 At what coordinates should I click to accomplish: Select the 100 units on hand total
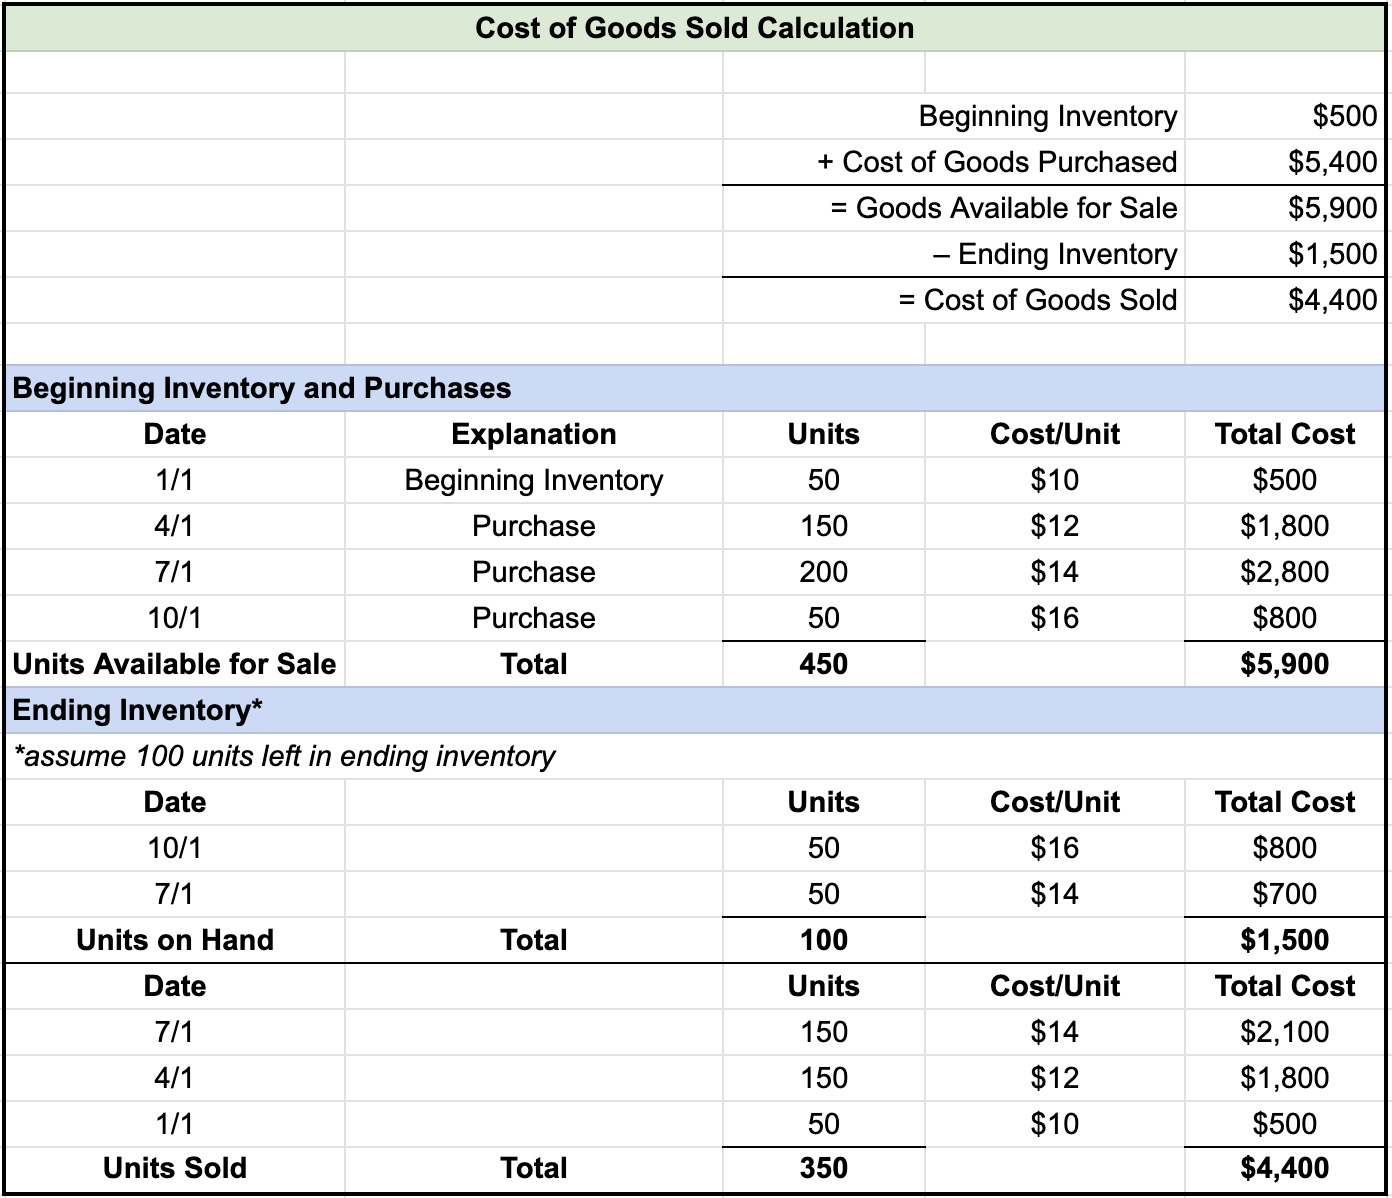[824, 940]
